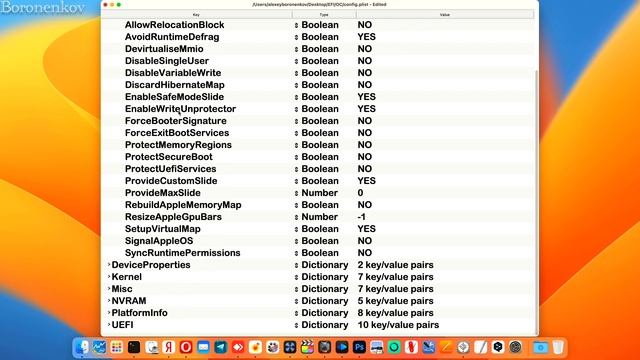Image resolution: width=640 pixels, height=360 pixels.
Task: Open type selector for ResizeAppleGpuBars
Action: pos(296,217)
